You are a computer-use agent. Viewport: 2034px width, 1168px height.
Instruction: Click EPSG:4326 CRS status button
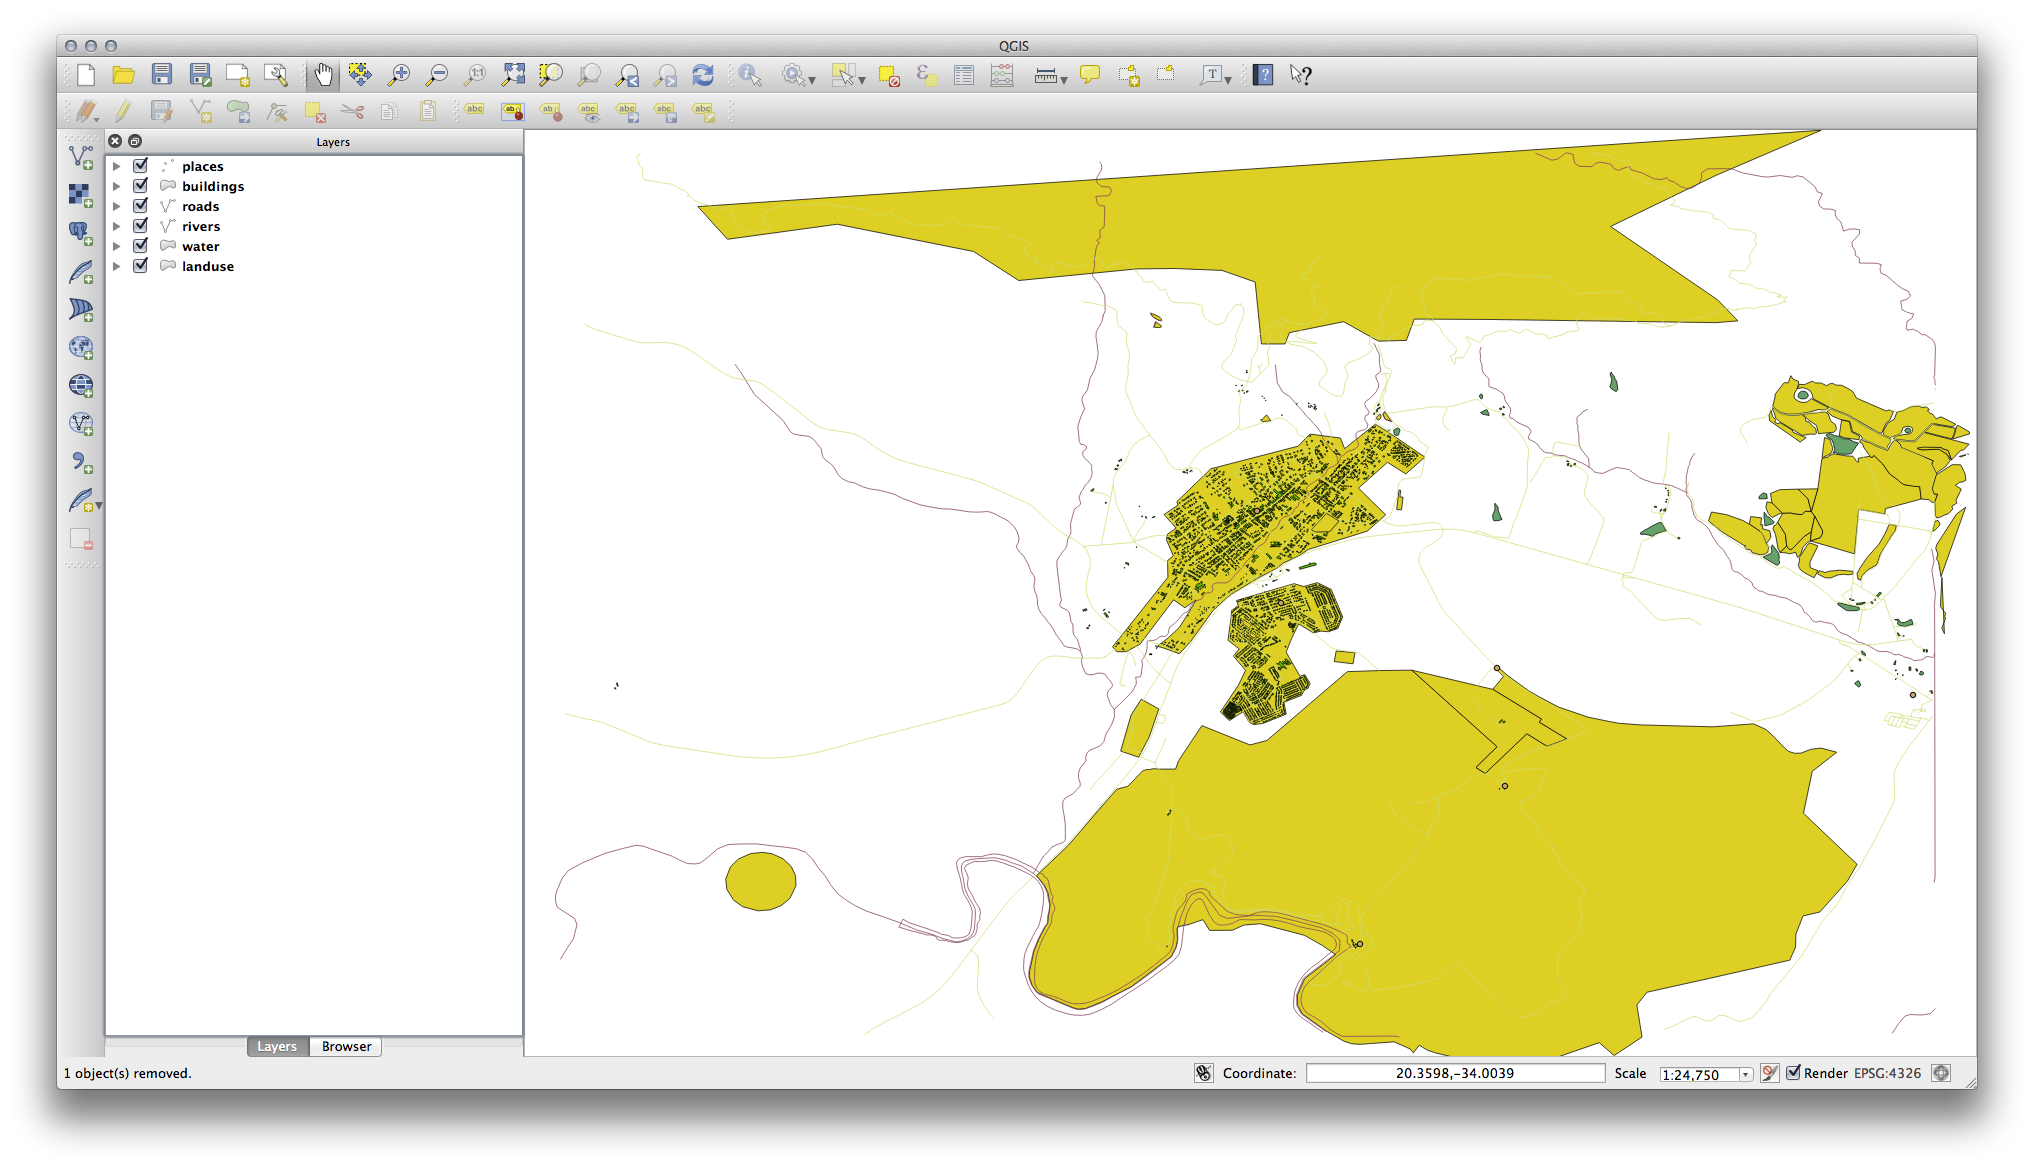(1887, 1073)
